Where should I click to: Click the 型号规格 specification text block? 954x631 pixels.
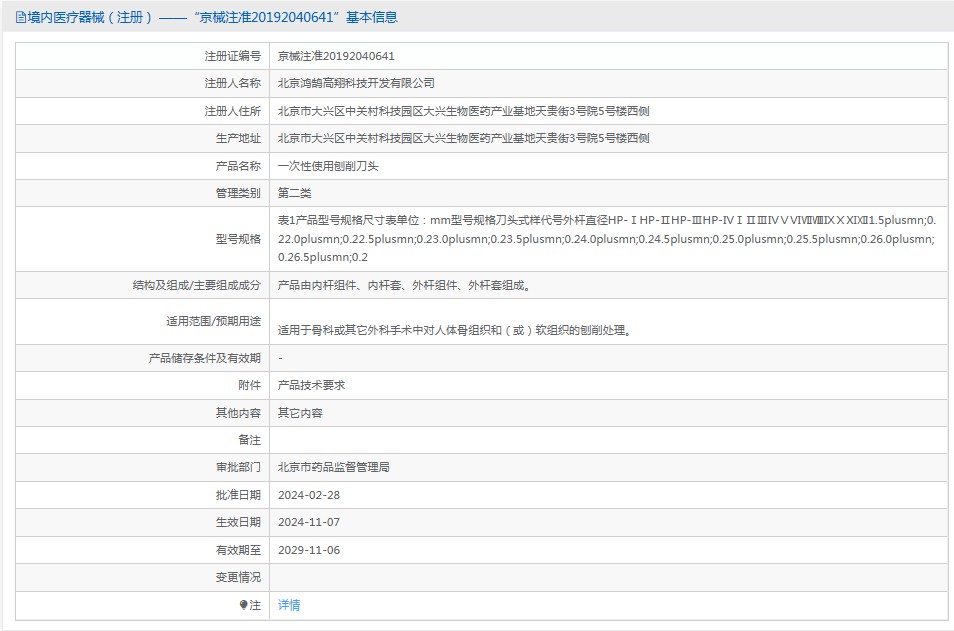[x=606, y=238]
